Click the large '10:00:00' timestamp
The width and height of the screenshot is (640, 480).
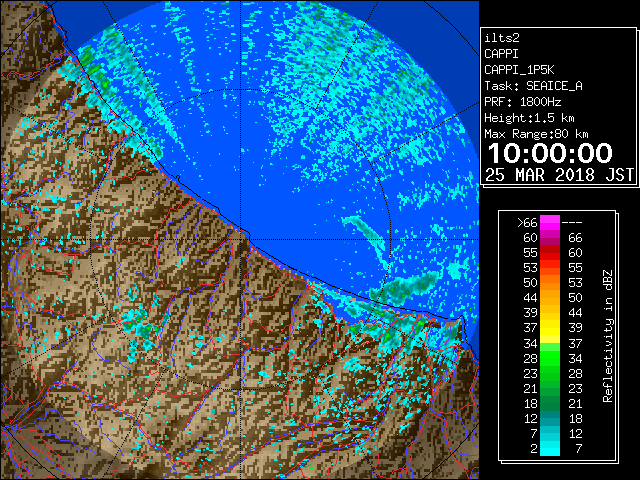coord(550,153)
